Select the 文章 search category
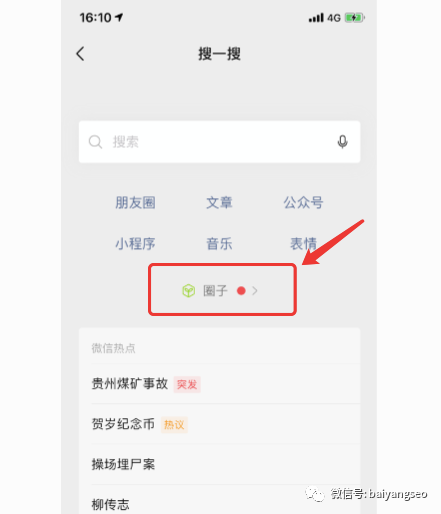 (x=219, y=202)
